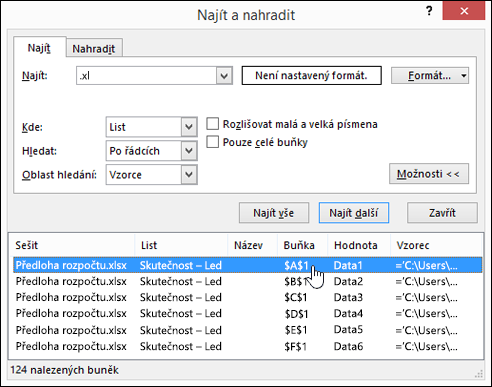Select the result row with cell $E$1
Screen dimensions: 492x387
pos(247,330)
